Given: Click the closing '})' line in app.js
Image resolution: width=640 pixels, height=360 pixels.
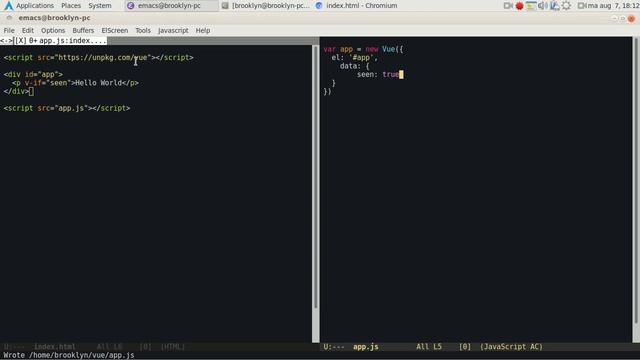Looking at the screenshot, I should coord(327,91).
